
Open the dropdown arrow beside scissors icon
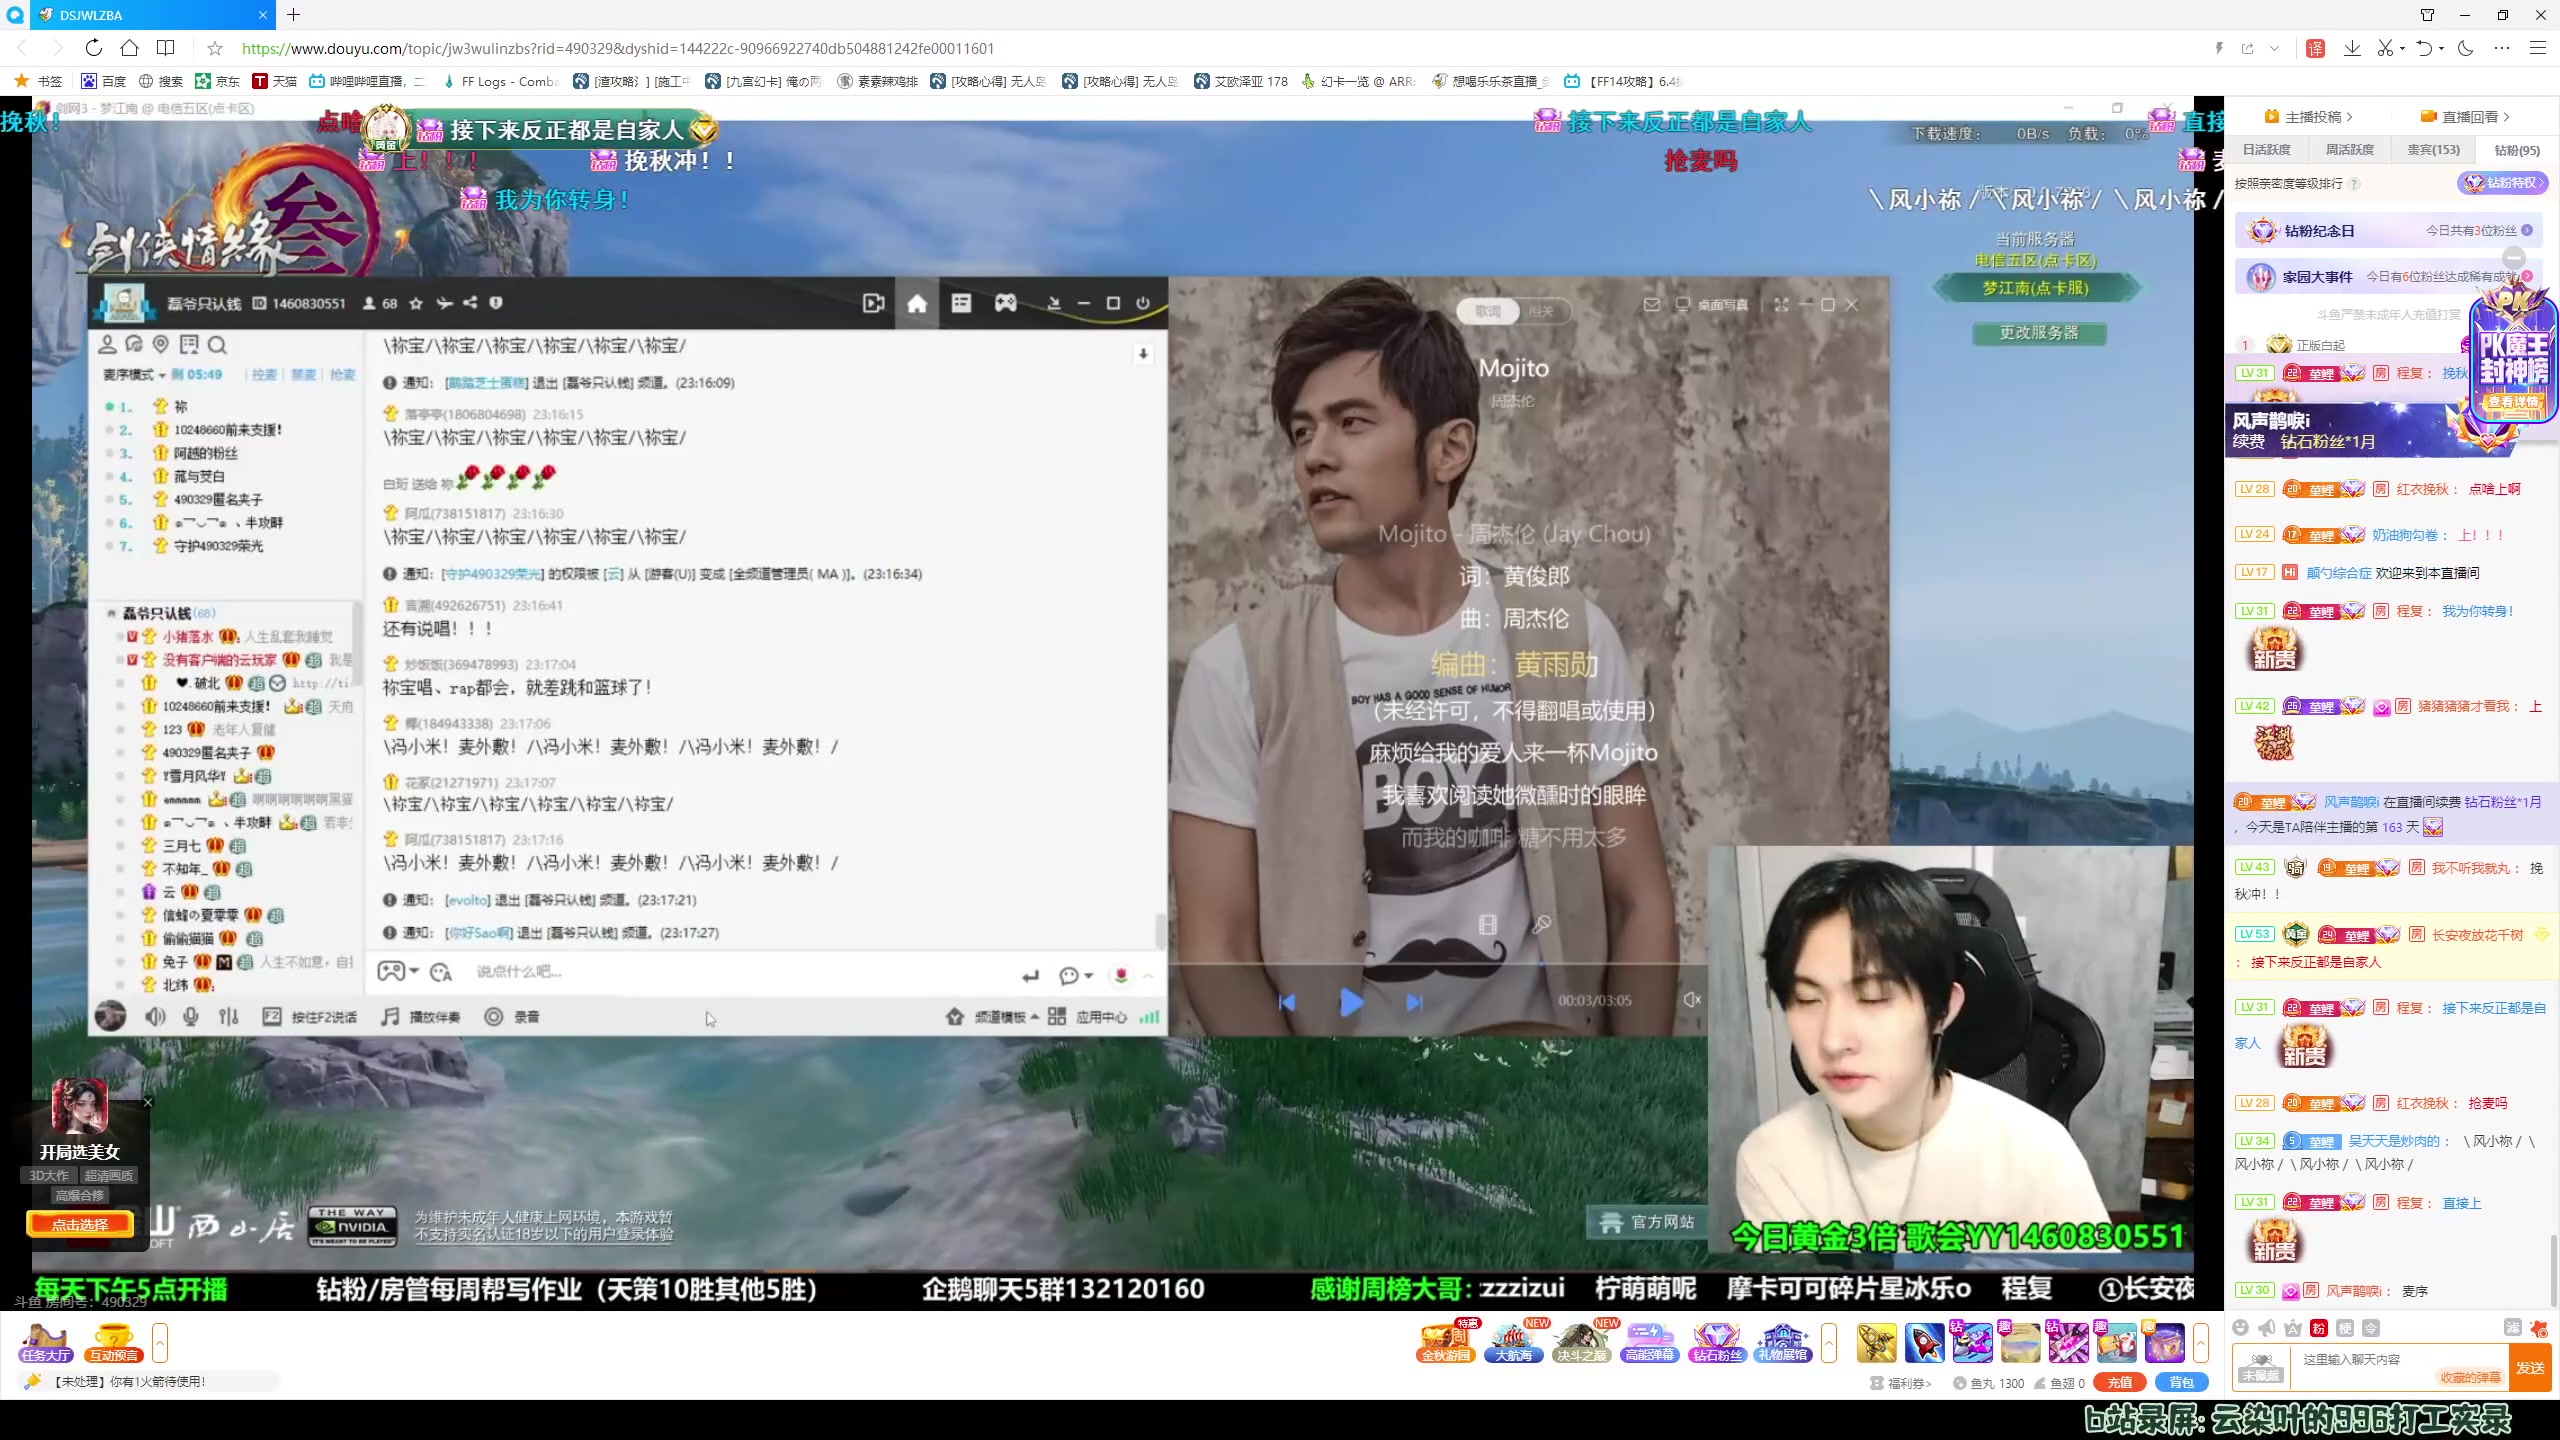pos(2402,48)
